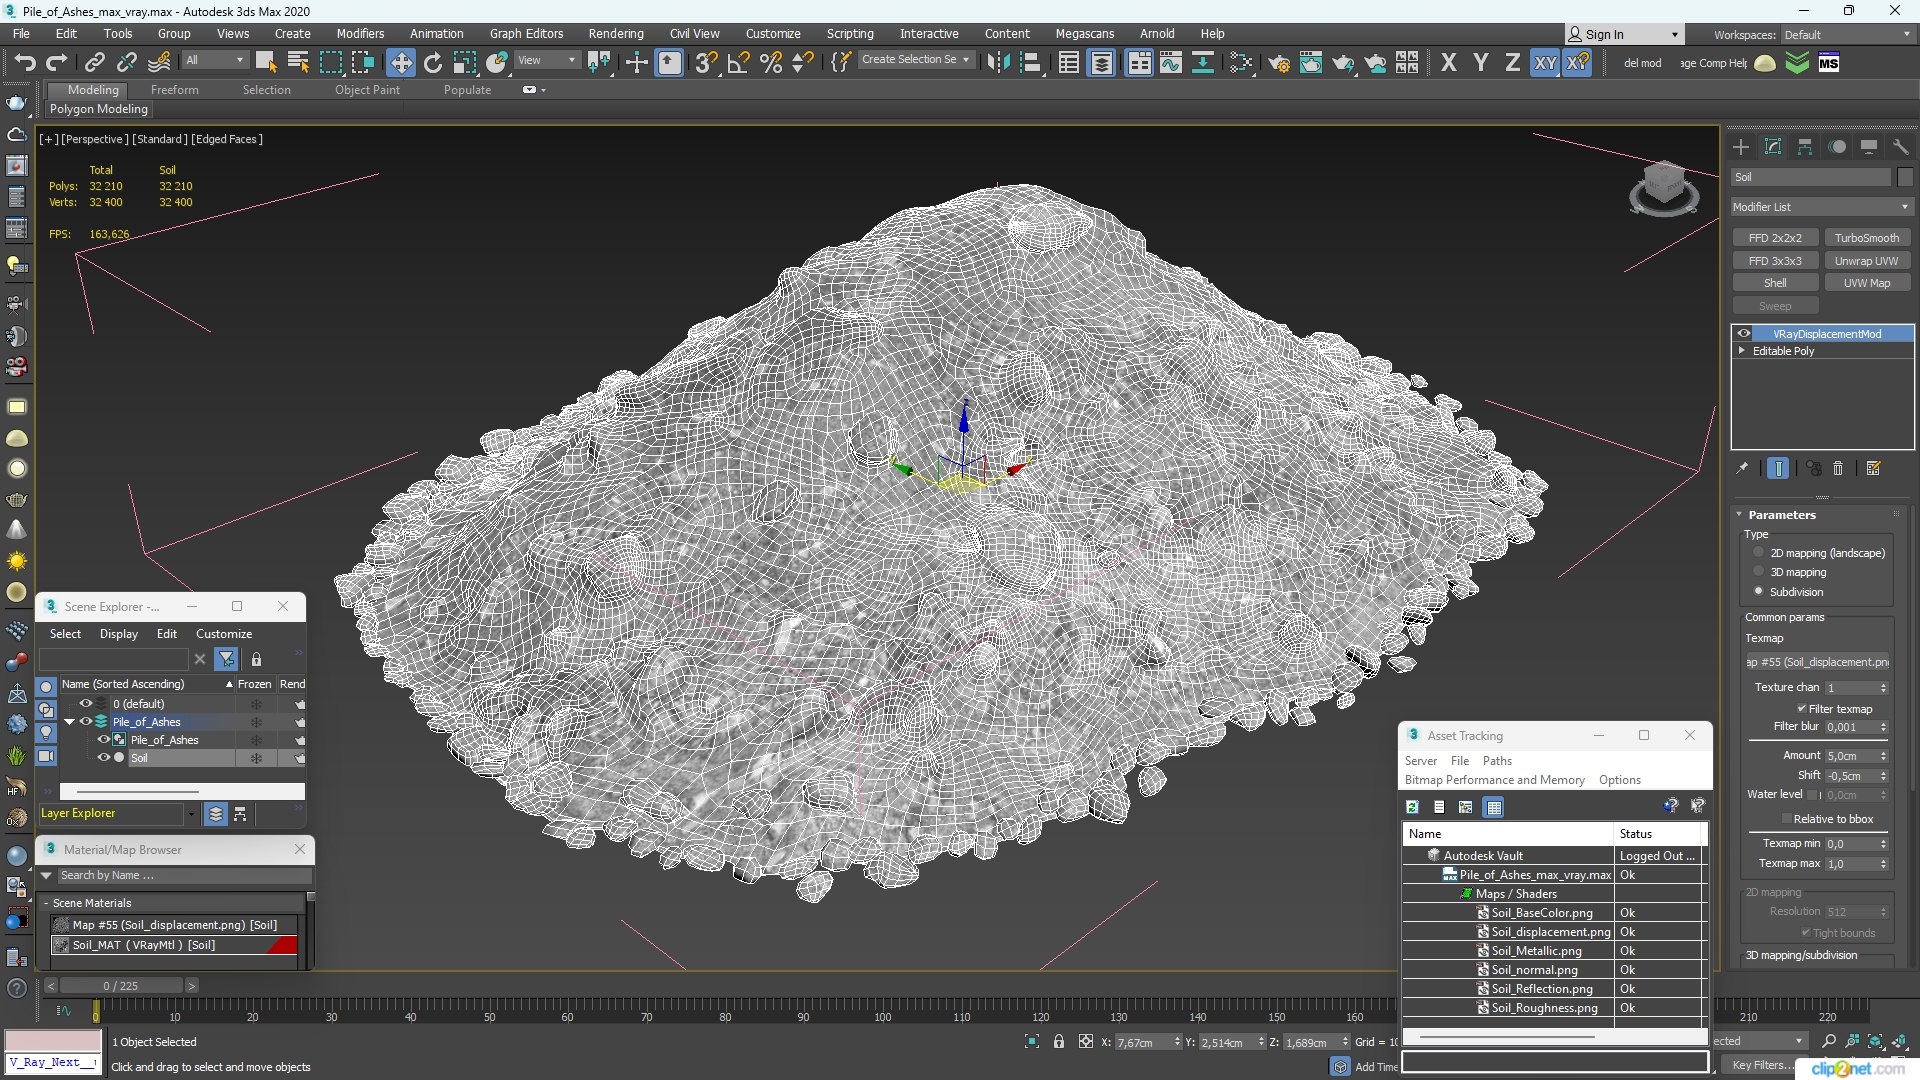This screenshot has height=1080, width=1920.
Task: Activate Select and Move tool
Action: click(x=401, y=63)
